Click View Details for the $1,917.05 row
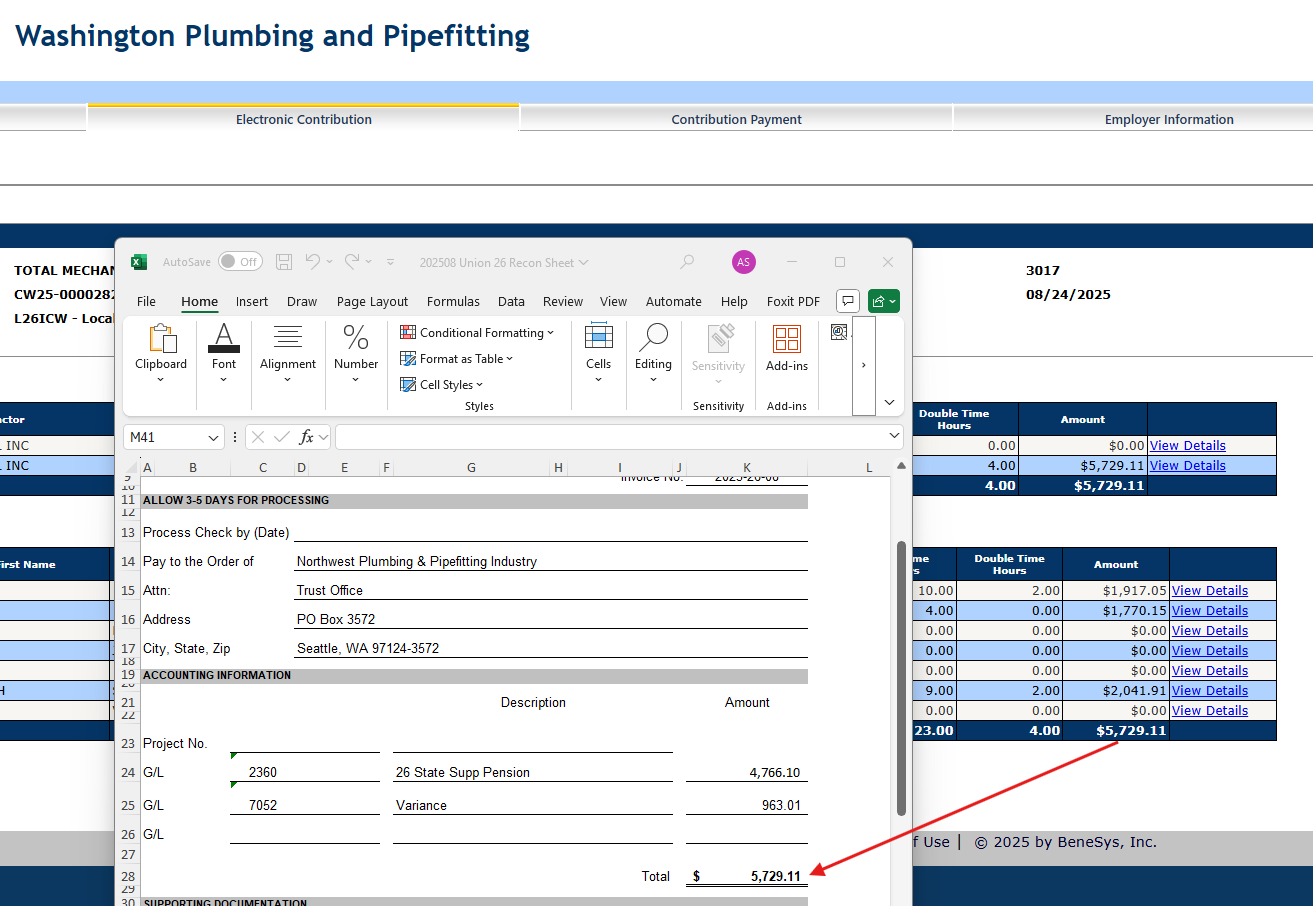This screenshot has height=906, width=1313. tap(1210, 591)
